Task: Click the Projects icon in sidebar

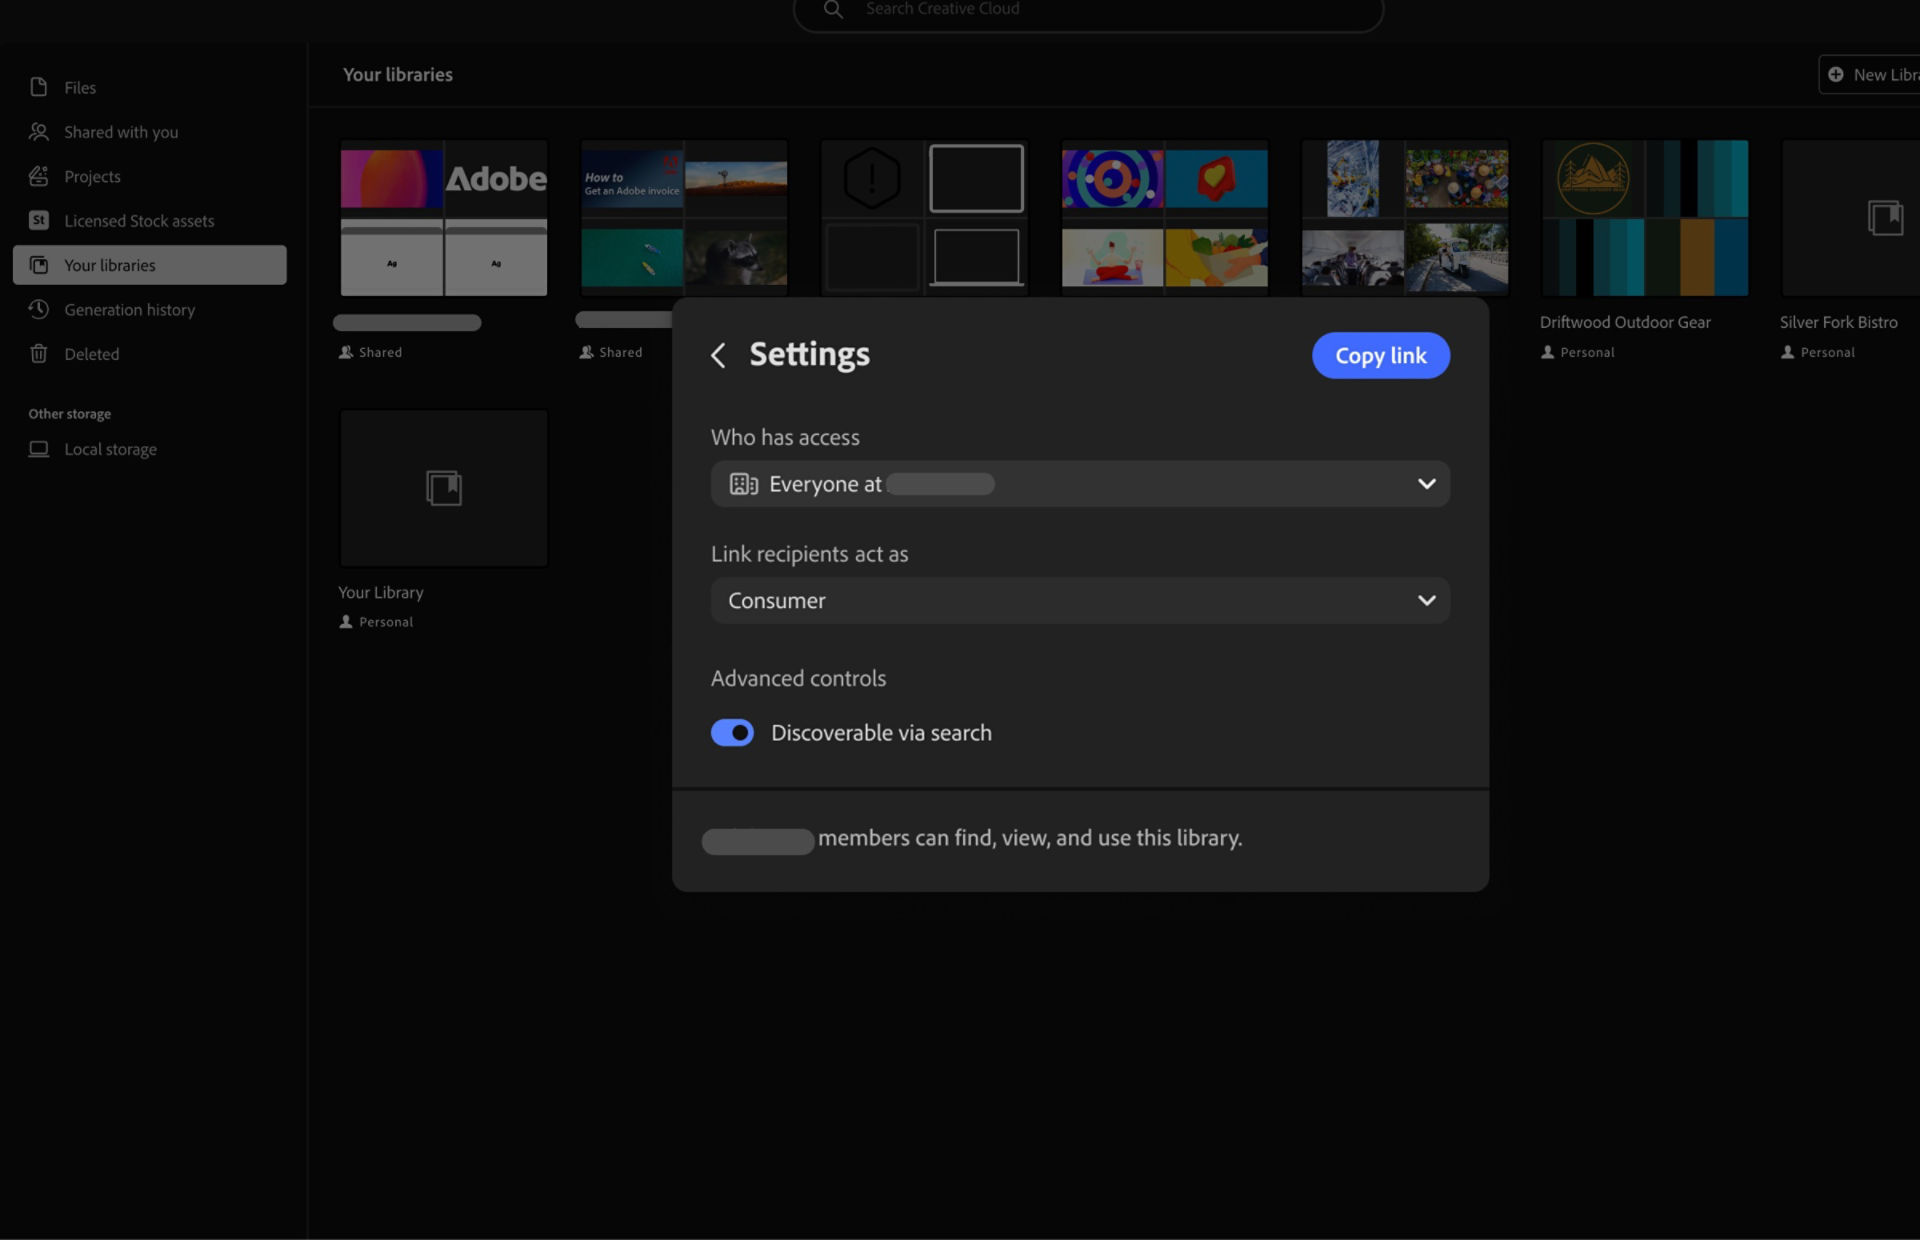Action: (x=39, y=176)
